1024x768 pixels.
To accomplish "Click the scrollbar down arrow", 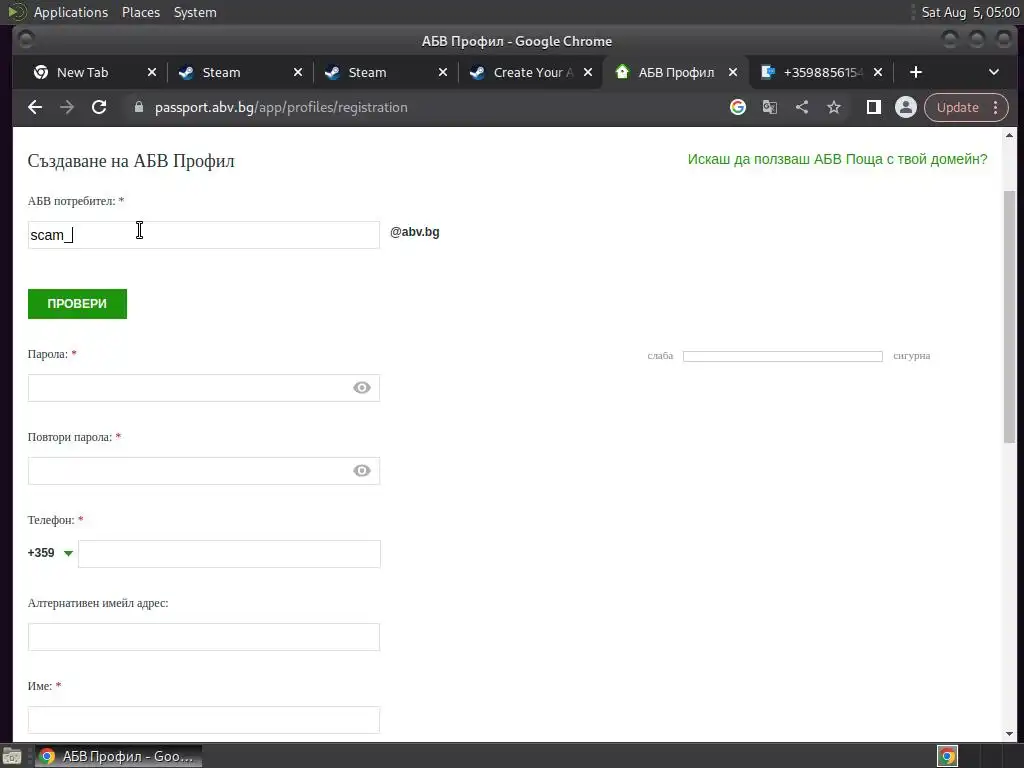I will (1010, 733).
